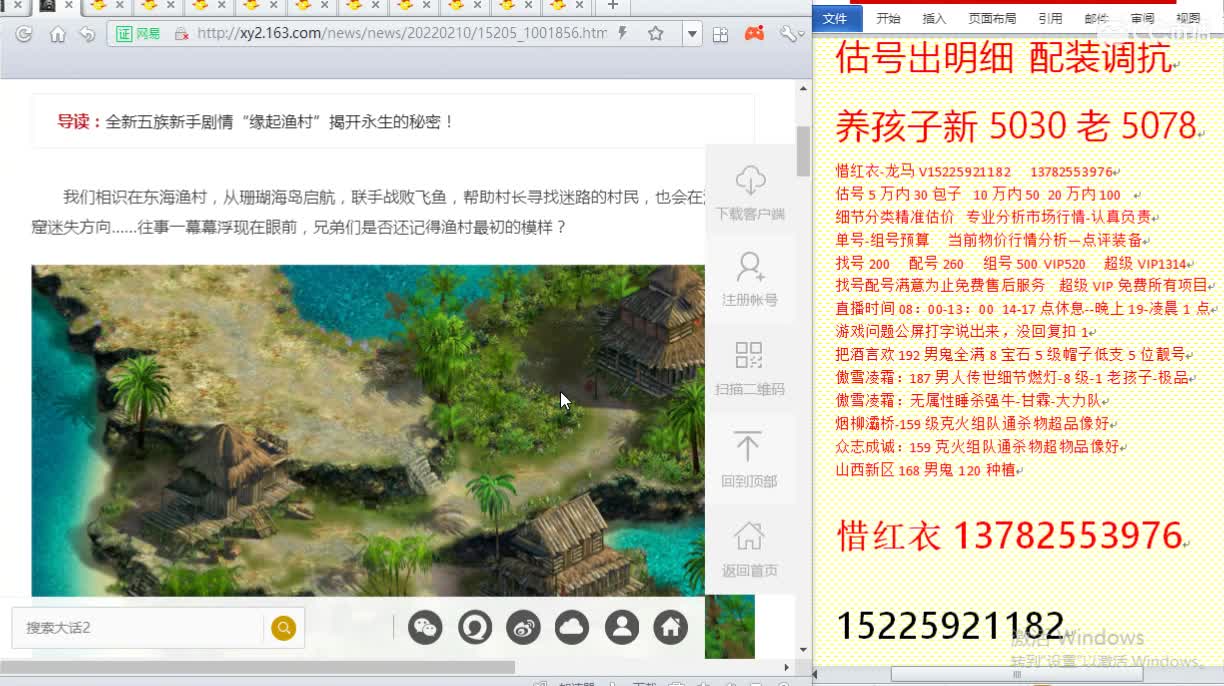Screen dimensions: 1224x686
Task: Click the cloud icon in bottom bar
Action: (x=572, y=627)
